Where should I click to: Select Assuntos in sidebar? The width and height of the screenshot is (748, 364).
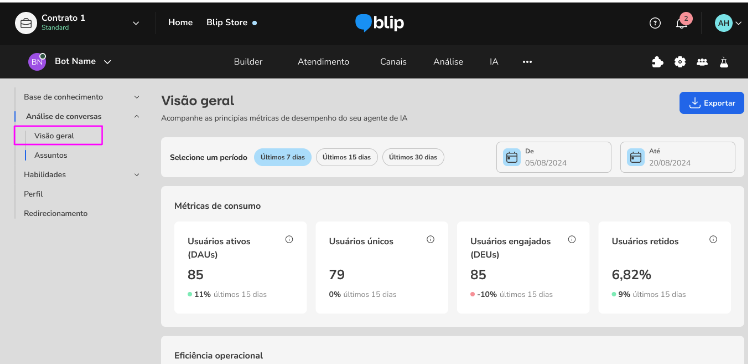tap(51, 155)
